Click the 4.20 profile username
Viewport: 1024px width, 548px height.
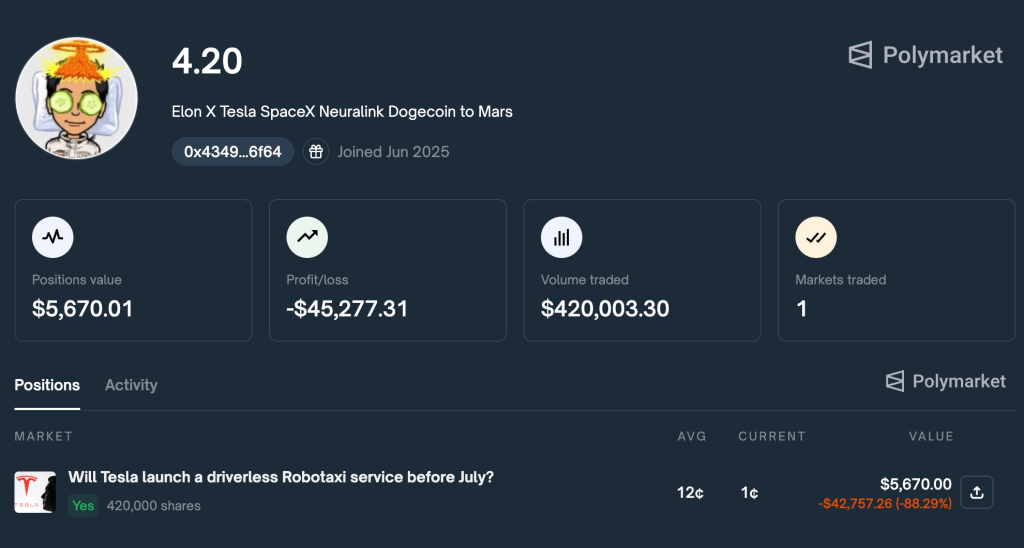[207, 61]
